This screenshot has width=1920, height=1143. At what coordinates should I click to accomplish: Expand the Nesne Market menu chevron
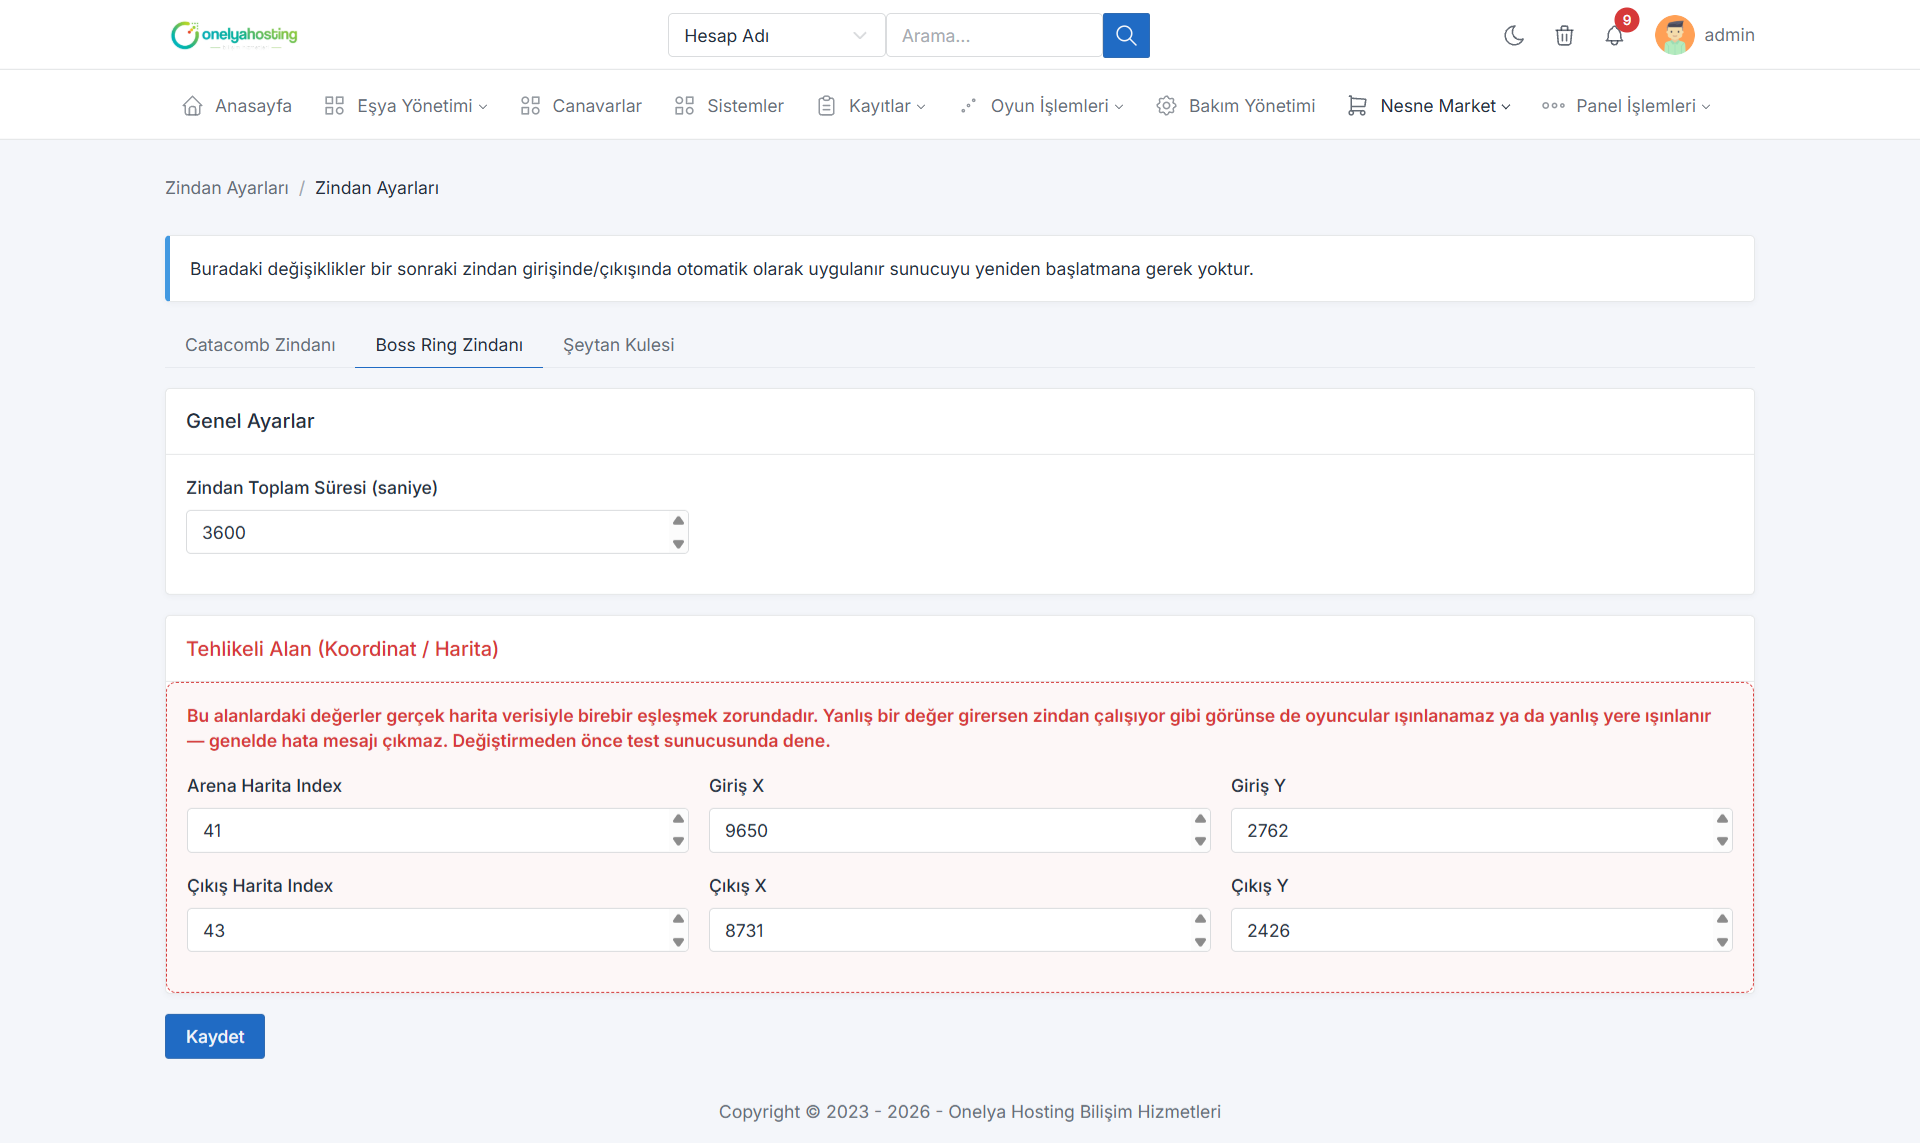(x=1506, y=107)
